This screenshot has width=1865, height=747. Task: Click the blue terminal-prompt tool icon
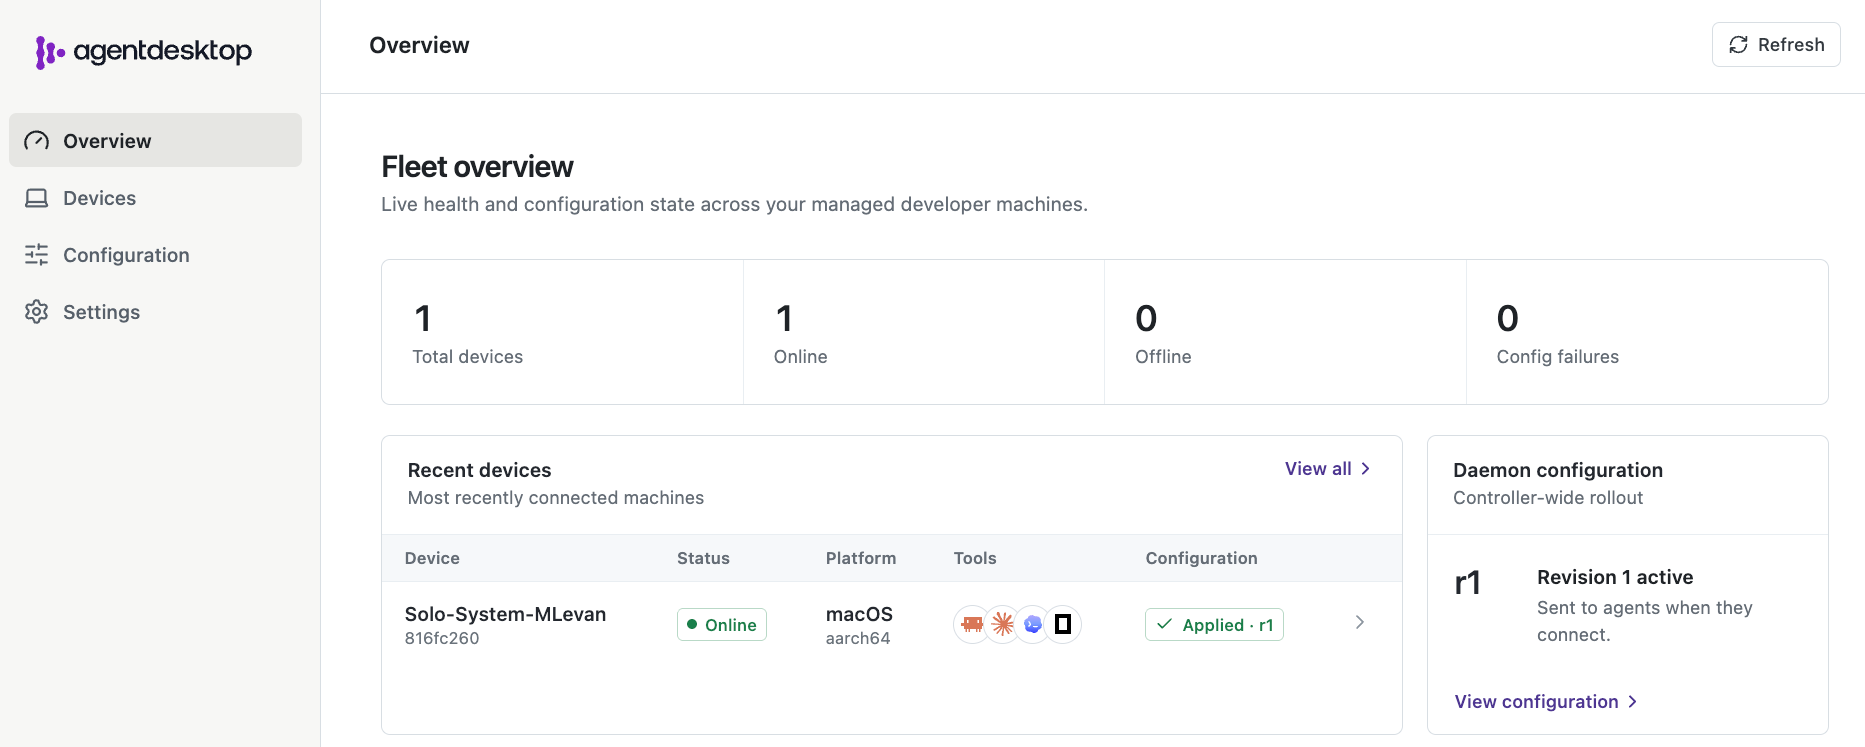(x=1033, y=625)
